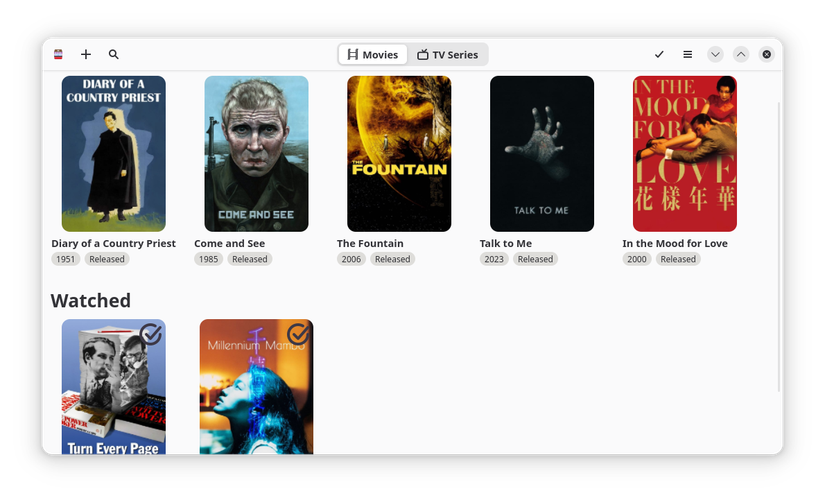This screenshot has width=825, height=501.
Task: Open The Fountain poster
Action: click(399, 154)
